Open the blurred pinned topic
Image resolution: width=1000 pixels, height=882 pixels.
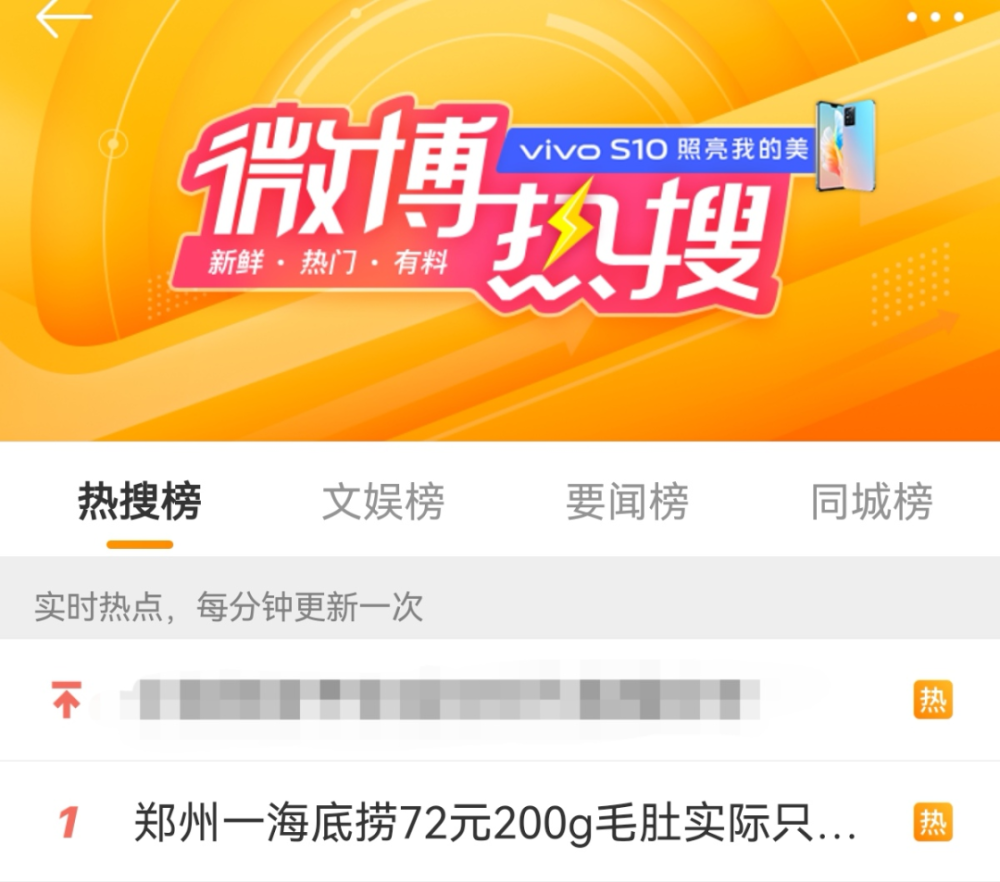[440, 700]
